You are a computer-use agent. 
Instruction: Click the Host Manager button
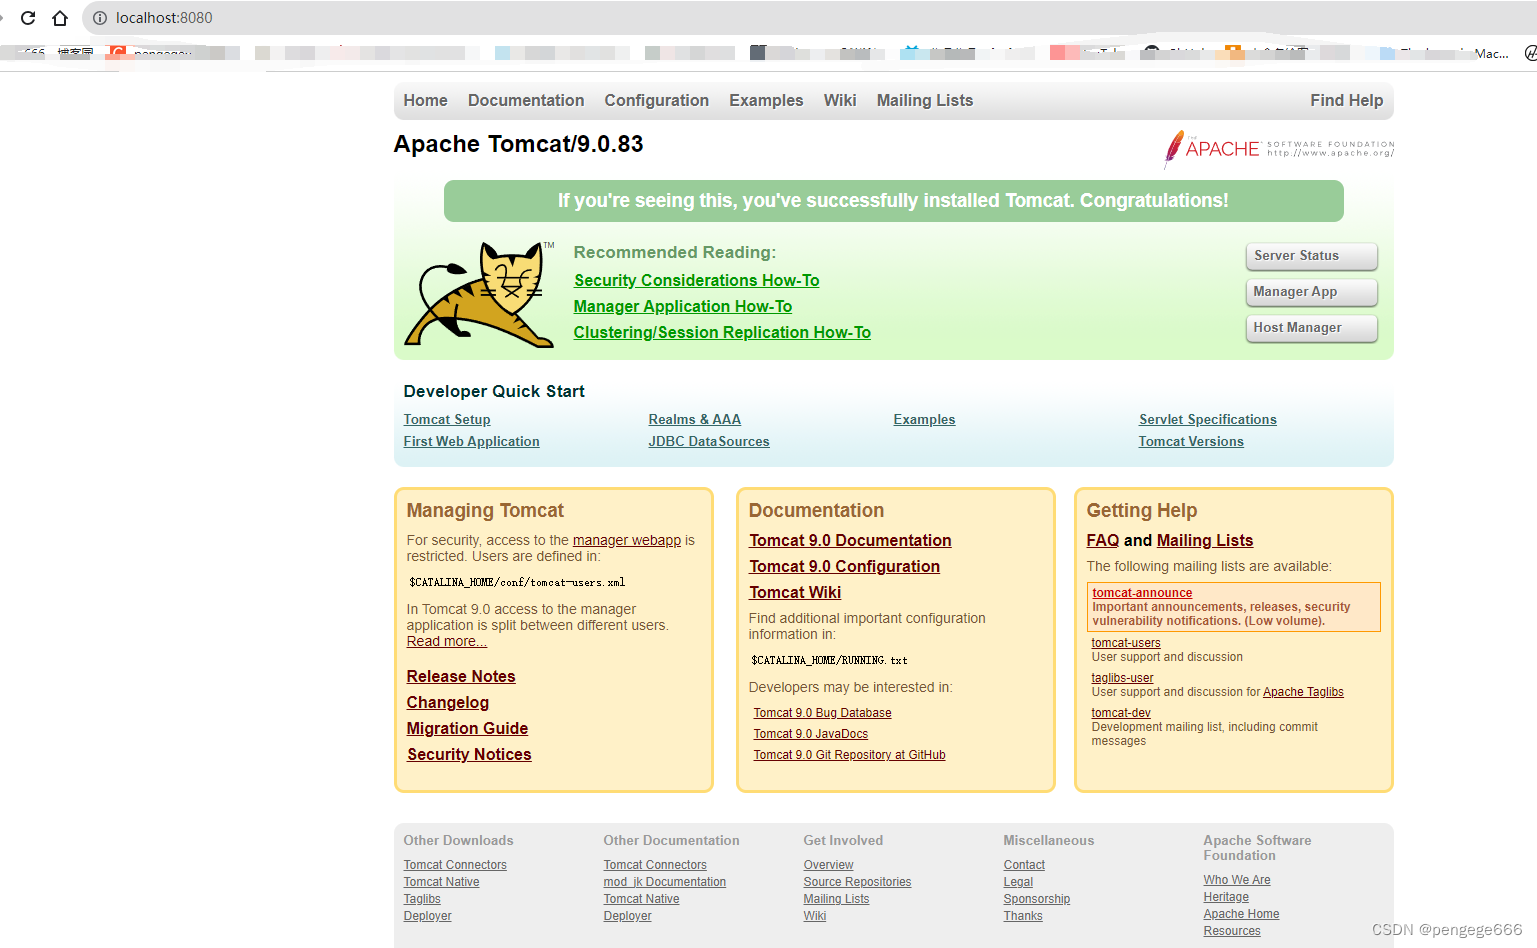coord(1312,328)
